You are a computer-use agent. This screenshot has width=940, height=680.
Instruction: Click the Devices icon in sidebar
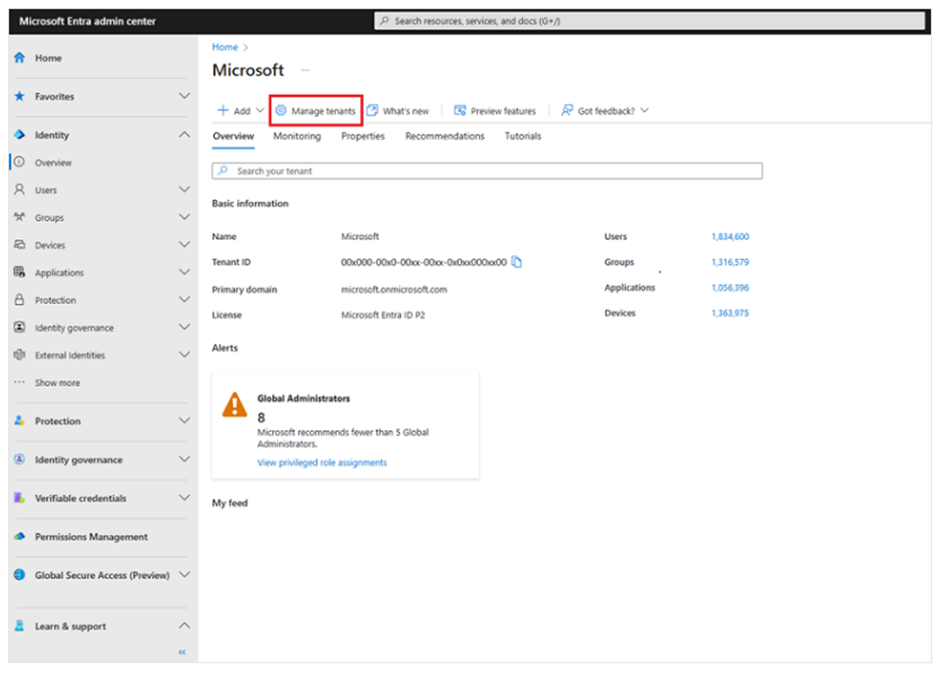20,245
